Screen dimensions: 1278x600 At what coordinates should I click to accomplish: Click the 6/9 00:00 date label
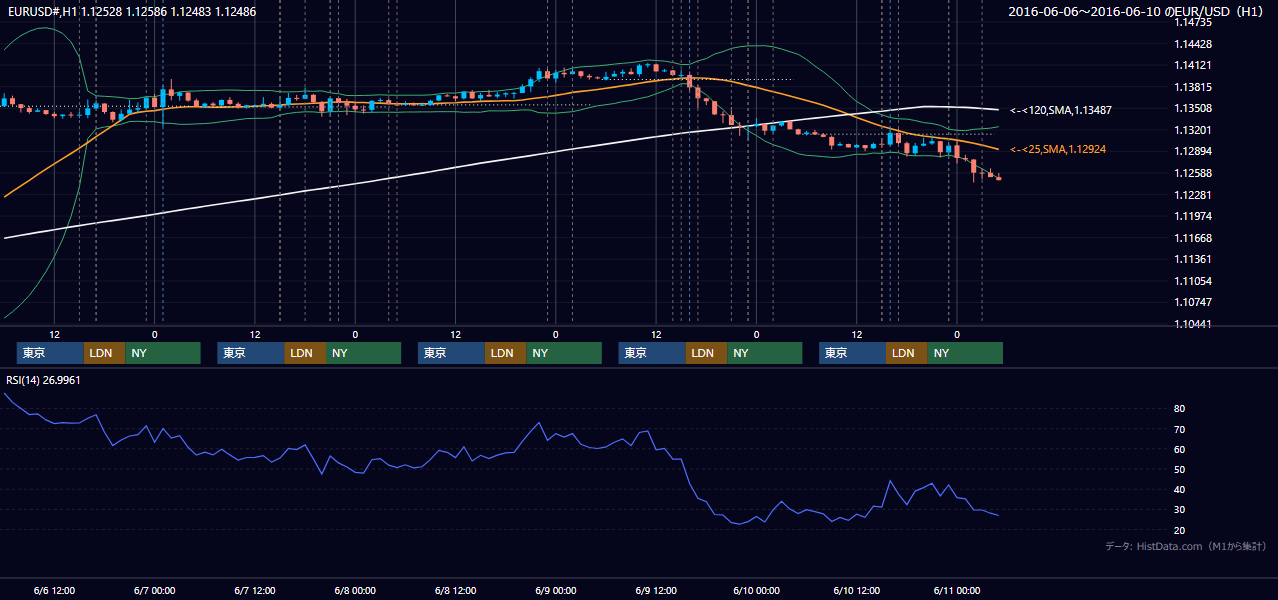tap(555, 590)
